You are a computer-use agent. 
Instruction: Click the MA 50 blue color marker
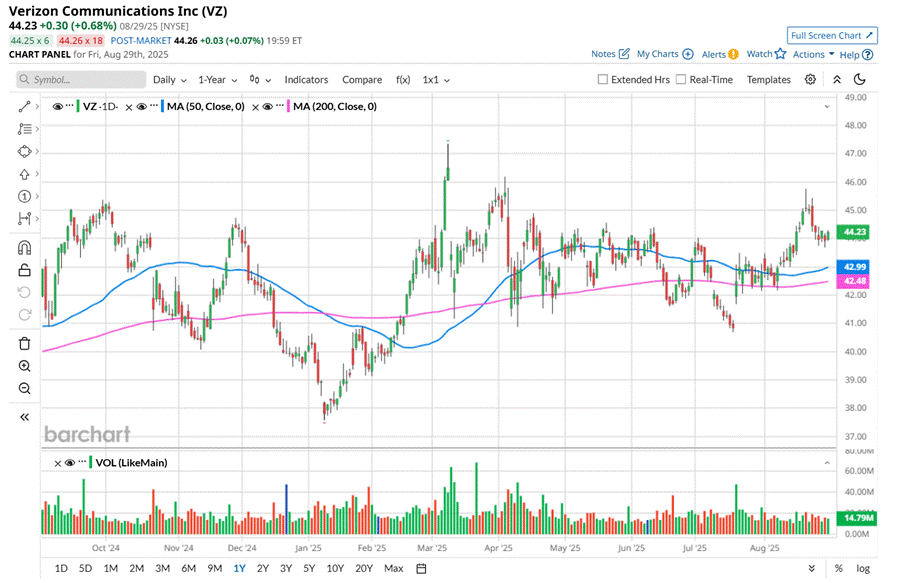point(163,107)
